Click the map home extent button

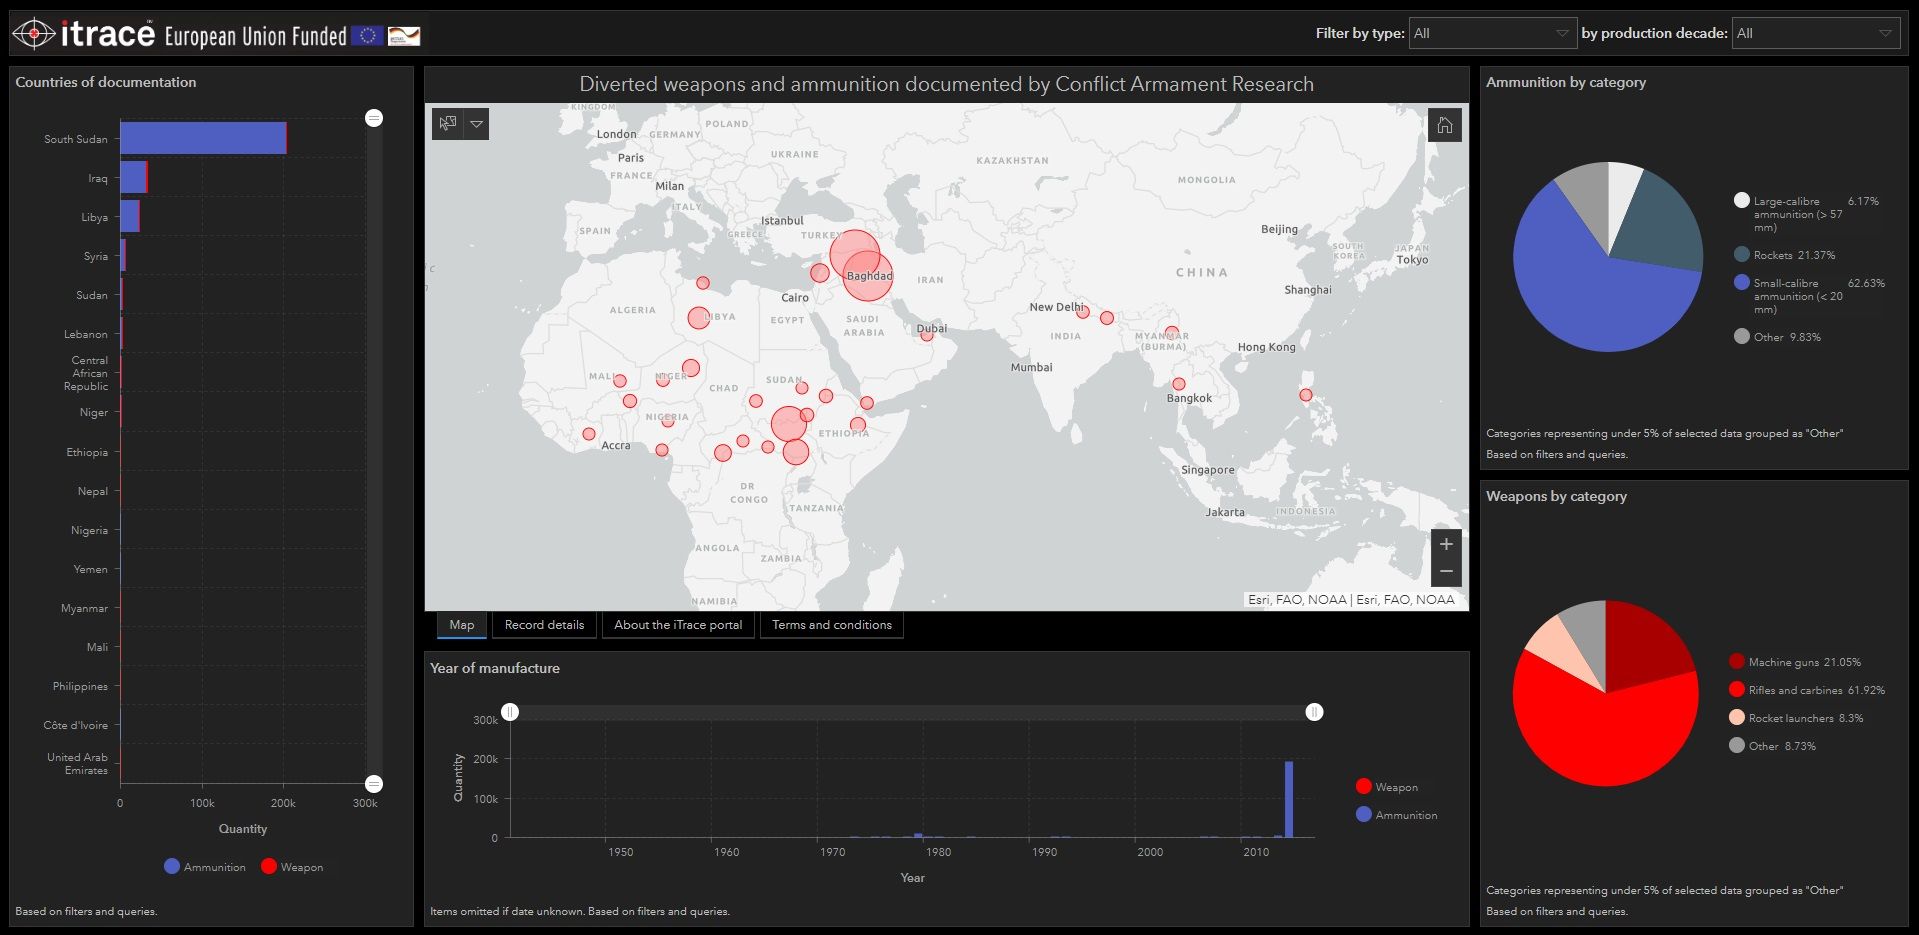click(1444, 125)
